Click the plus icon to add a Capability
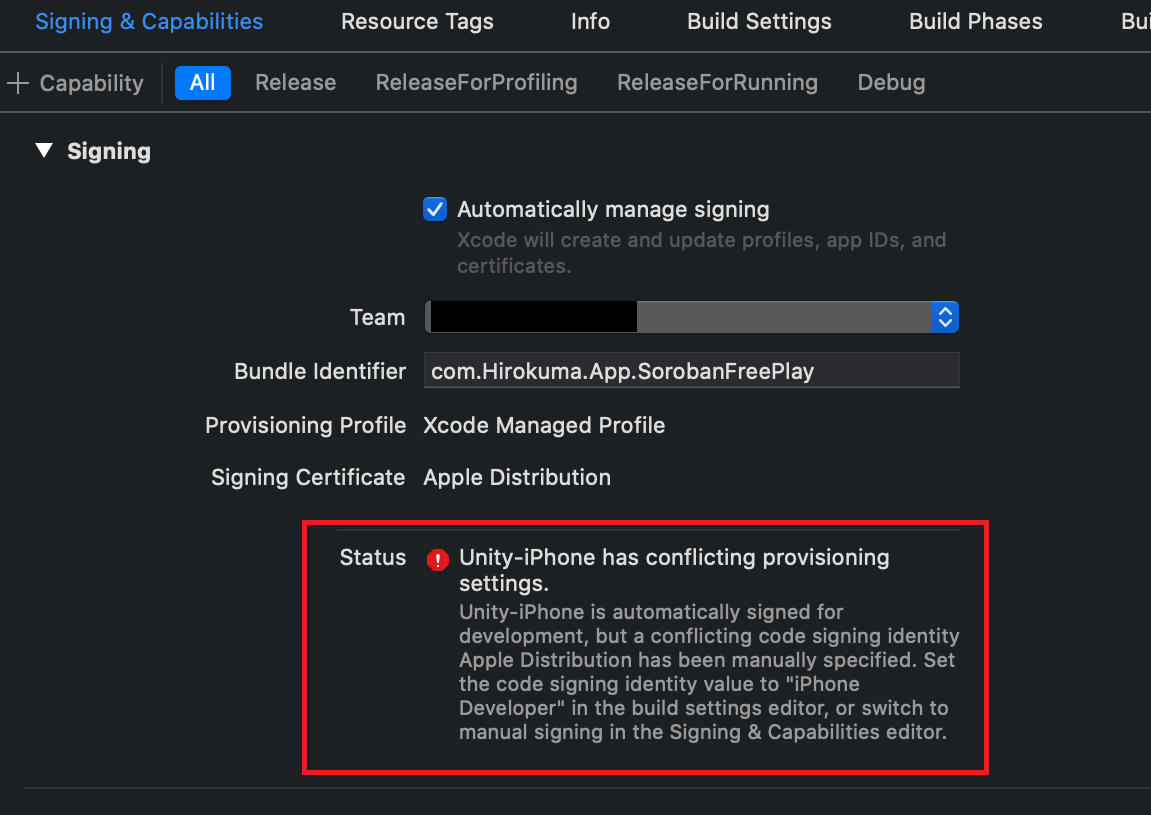This screenshot has height=815, width=1151. click(x=18, y=83)
